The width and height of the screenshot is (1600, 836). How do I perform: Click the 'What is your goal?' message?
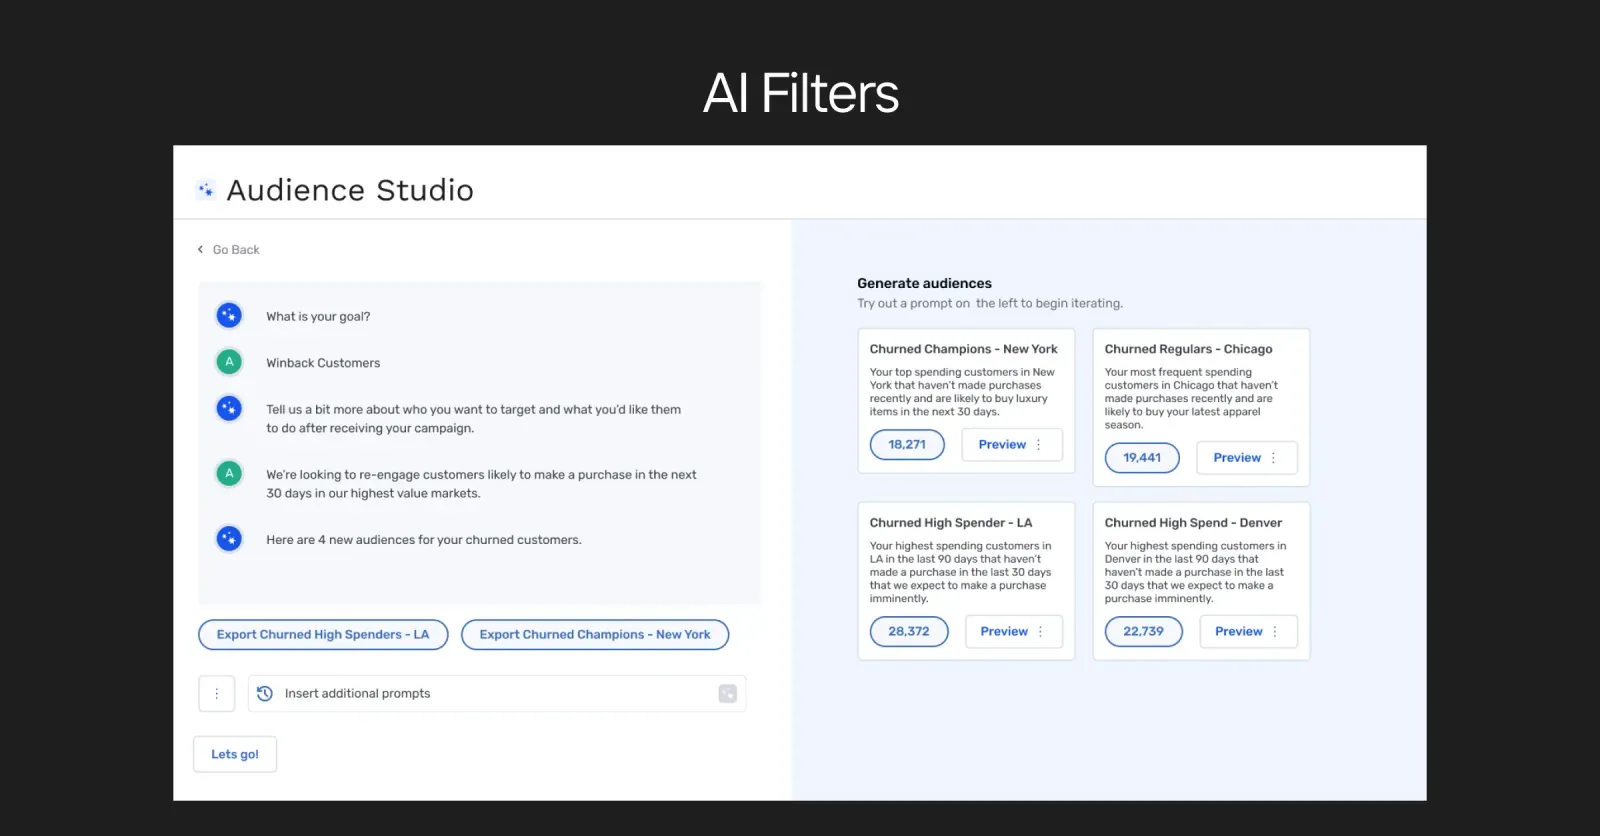point(318,316)
